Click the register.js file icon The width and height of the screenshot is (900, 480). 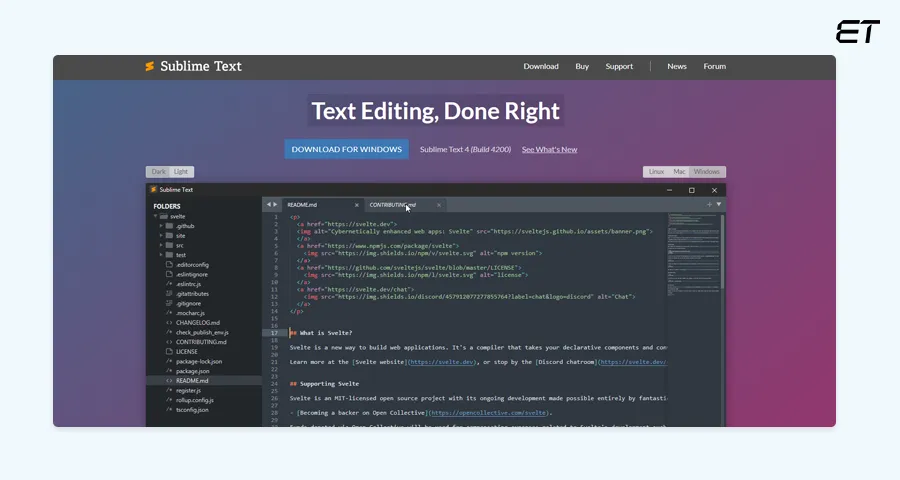coord(169,390)
